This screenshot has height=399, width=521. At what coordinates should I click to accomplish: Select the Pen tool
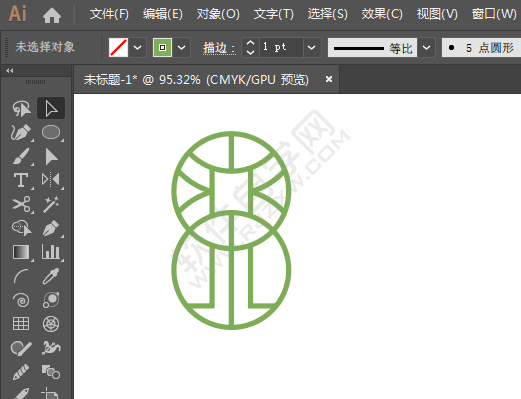point(51,228)
